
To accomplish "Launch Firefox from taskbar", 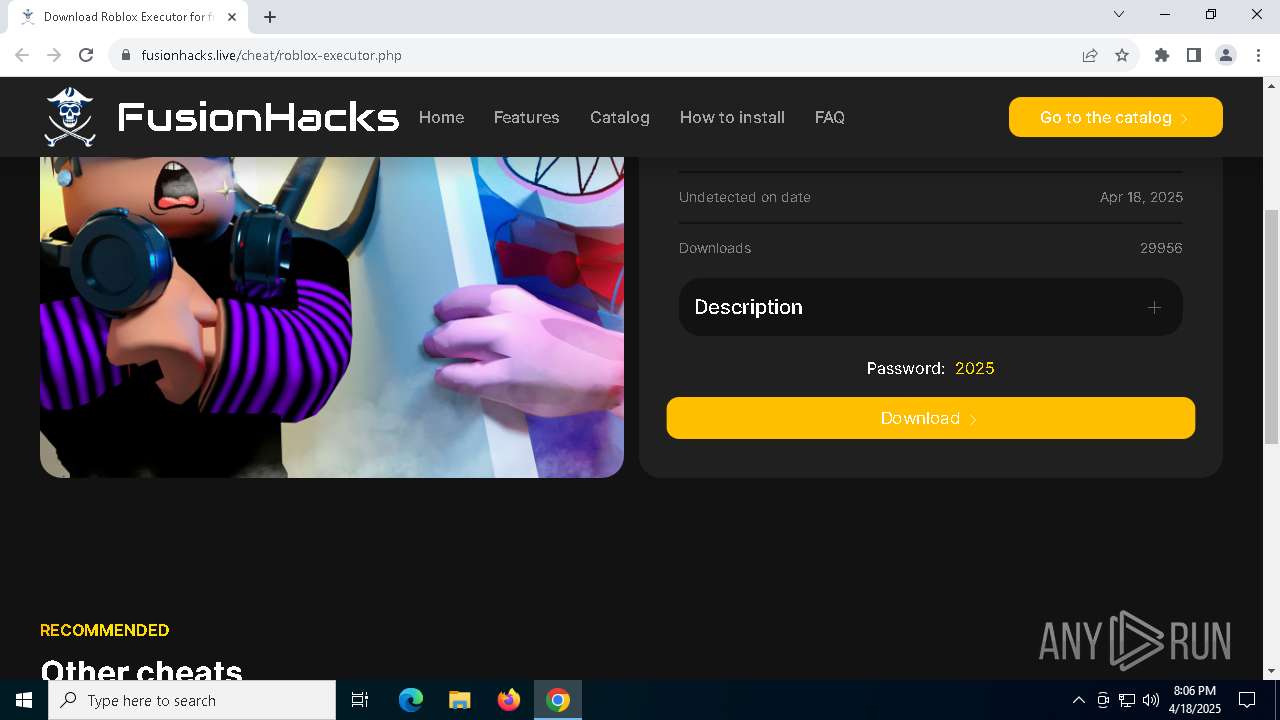I will click(x=509, y=700).
